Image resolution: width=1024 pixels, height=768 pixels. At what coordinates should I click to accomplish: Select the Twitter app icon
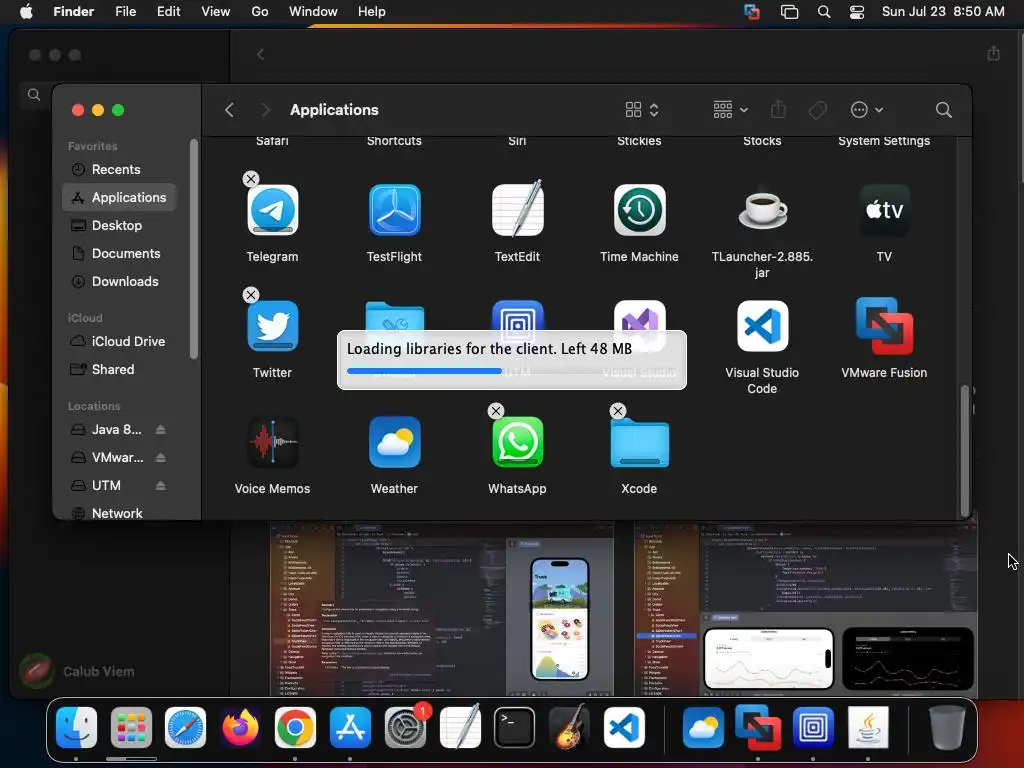(x=272, y=326)
